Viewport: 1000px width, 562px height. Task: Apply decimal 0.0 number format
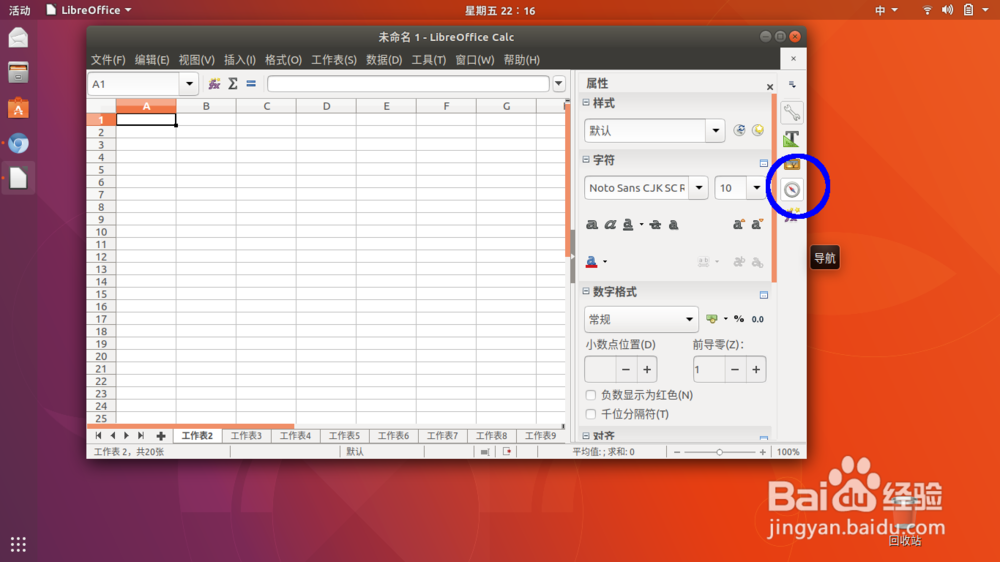pos(758,319)
